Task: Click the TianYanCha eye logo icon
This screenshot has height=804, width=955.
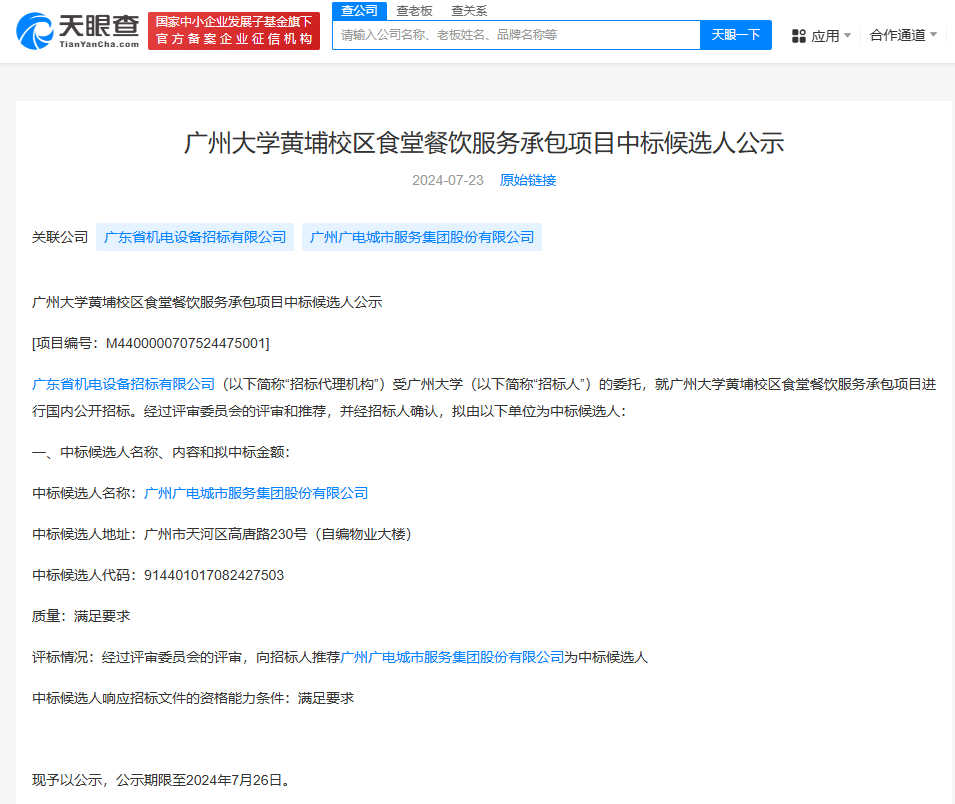Action: [x=35, y=31]
